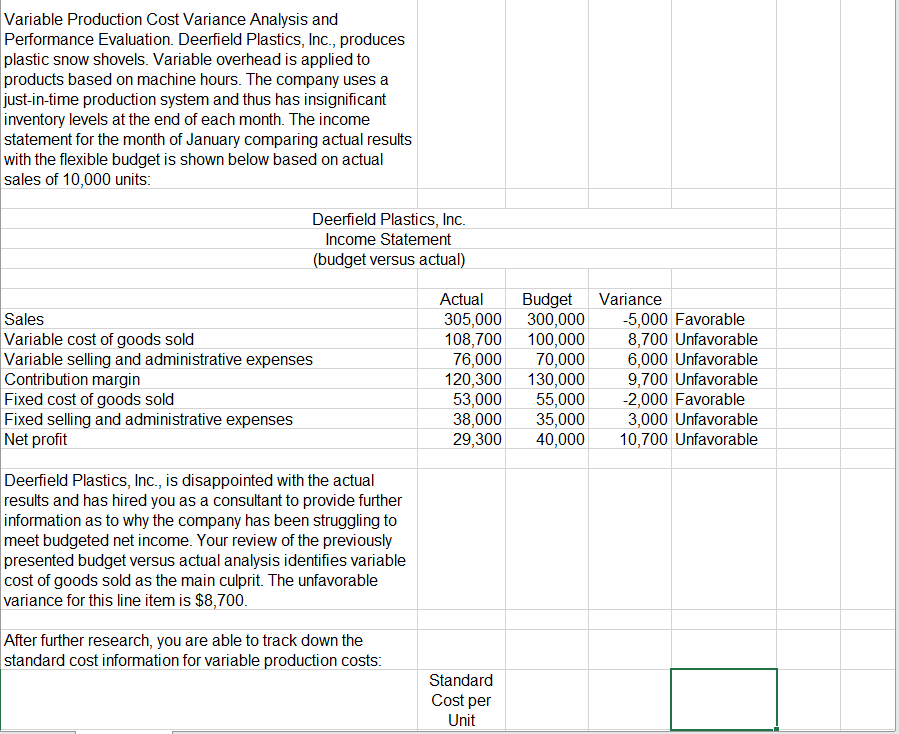Click the 'Variance' column header cell
This screenshot has height=734, width=899.
(x=630, y=299)
